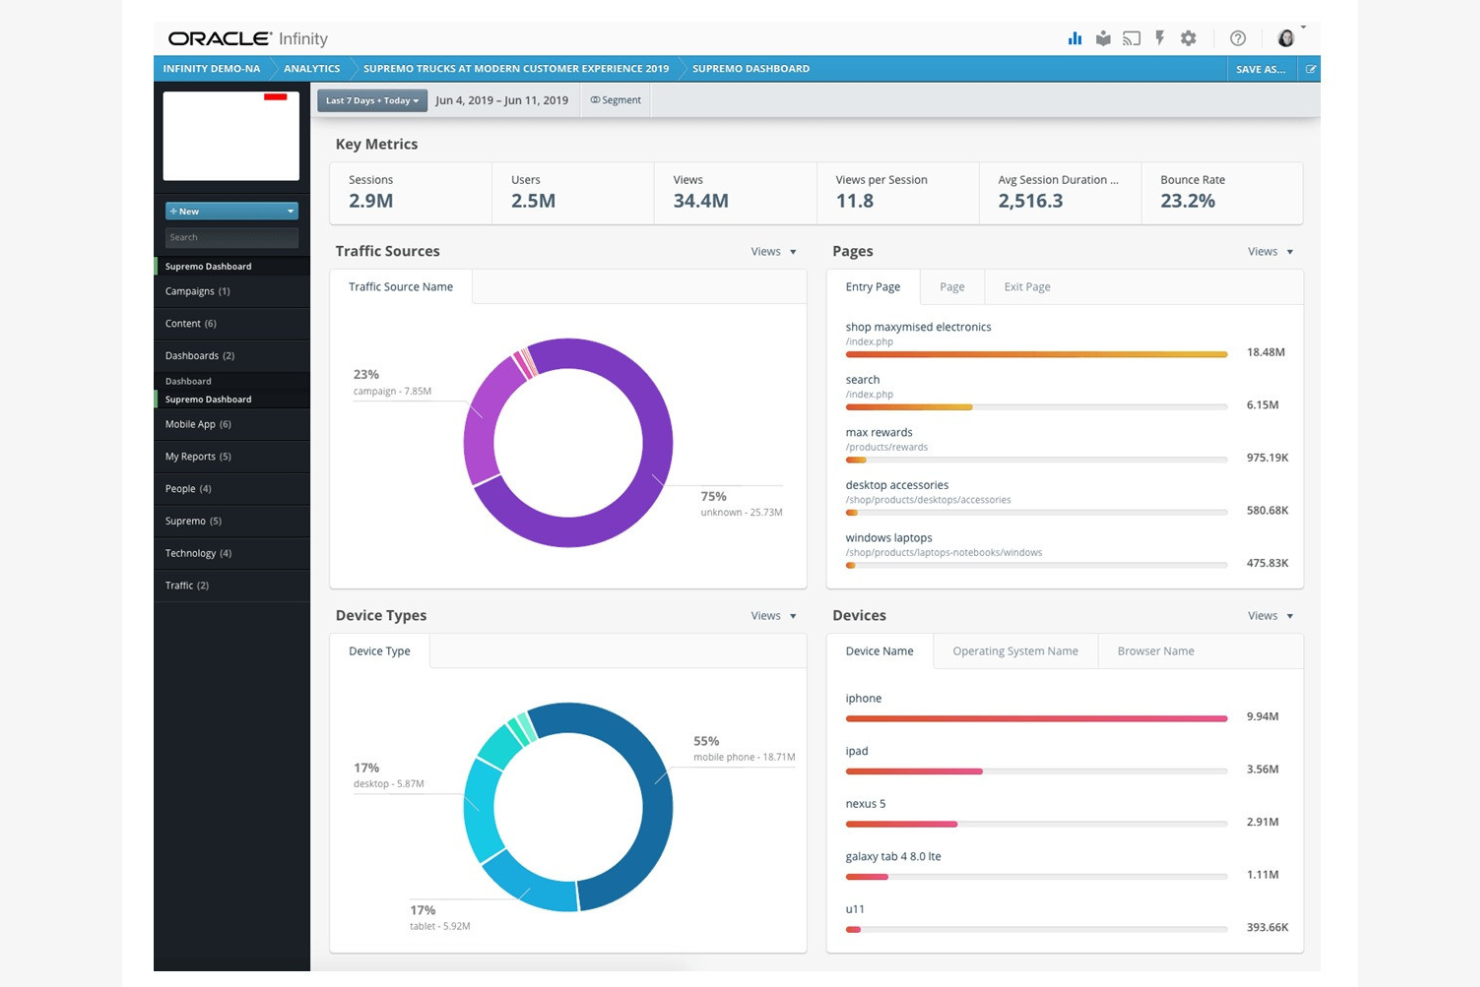Screen dimensions: 1480x987
Task: Click the "galaxy tab 4 8.0 lte" device row
Action: (1066, 866)
